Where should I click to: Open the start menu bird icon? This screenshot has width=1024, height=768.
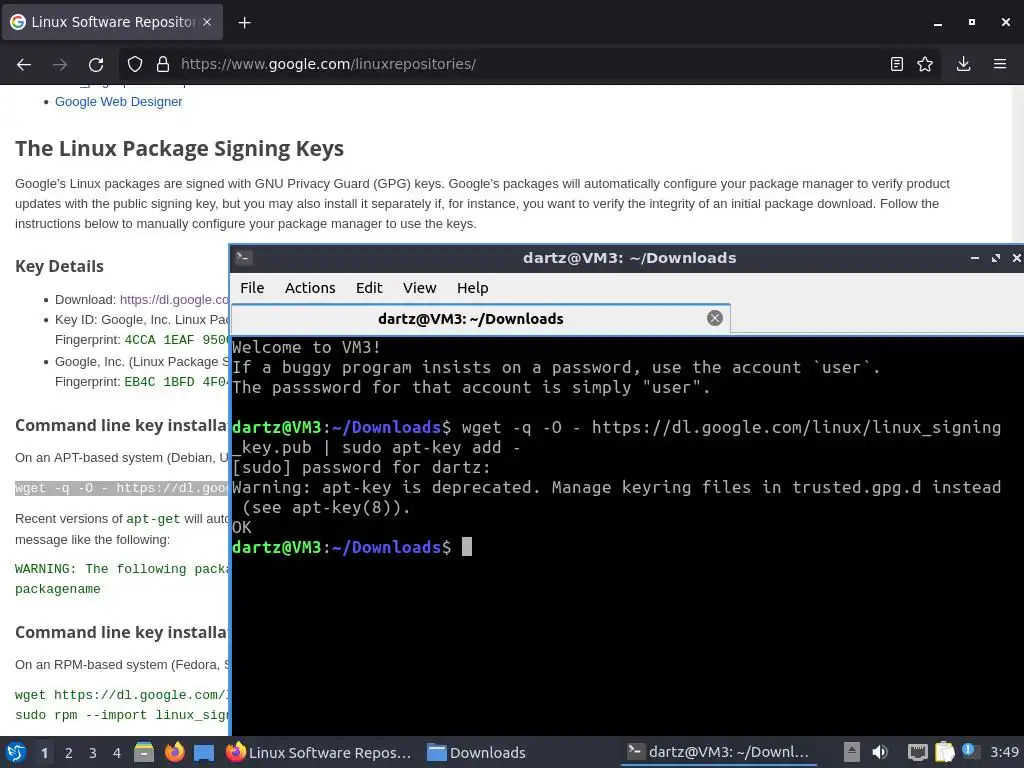click(x=16, y=752)
